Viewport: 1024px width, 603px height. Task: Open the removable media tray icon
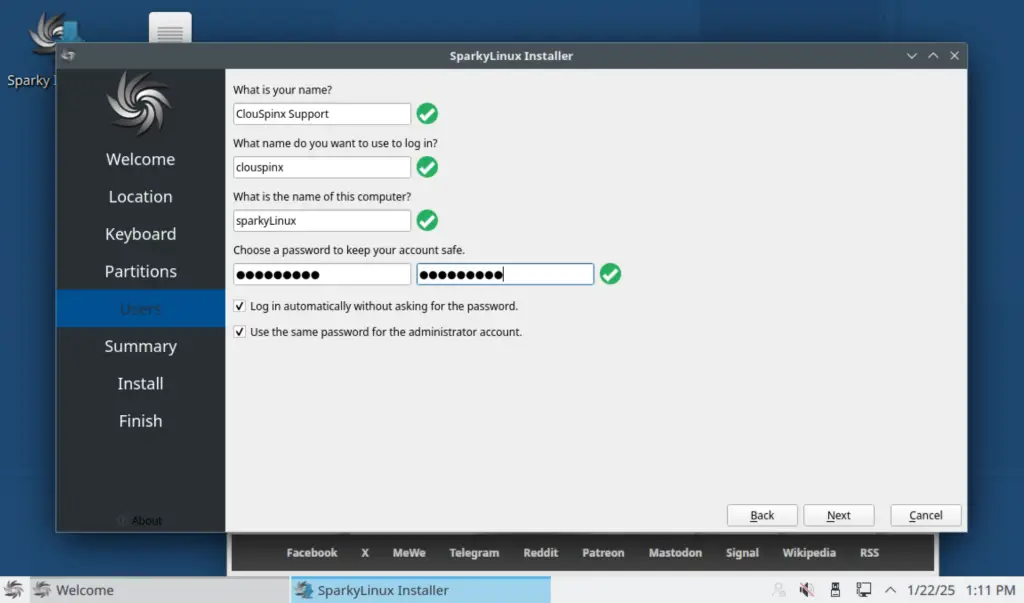point(835,590)
